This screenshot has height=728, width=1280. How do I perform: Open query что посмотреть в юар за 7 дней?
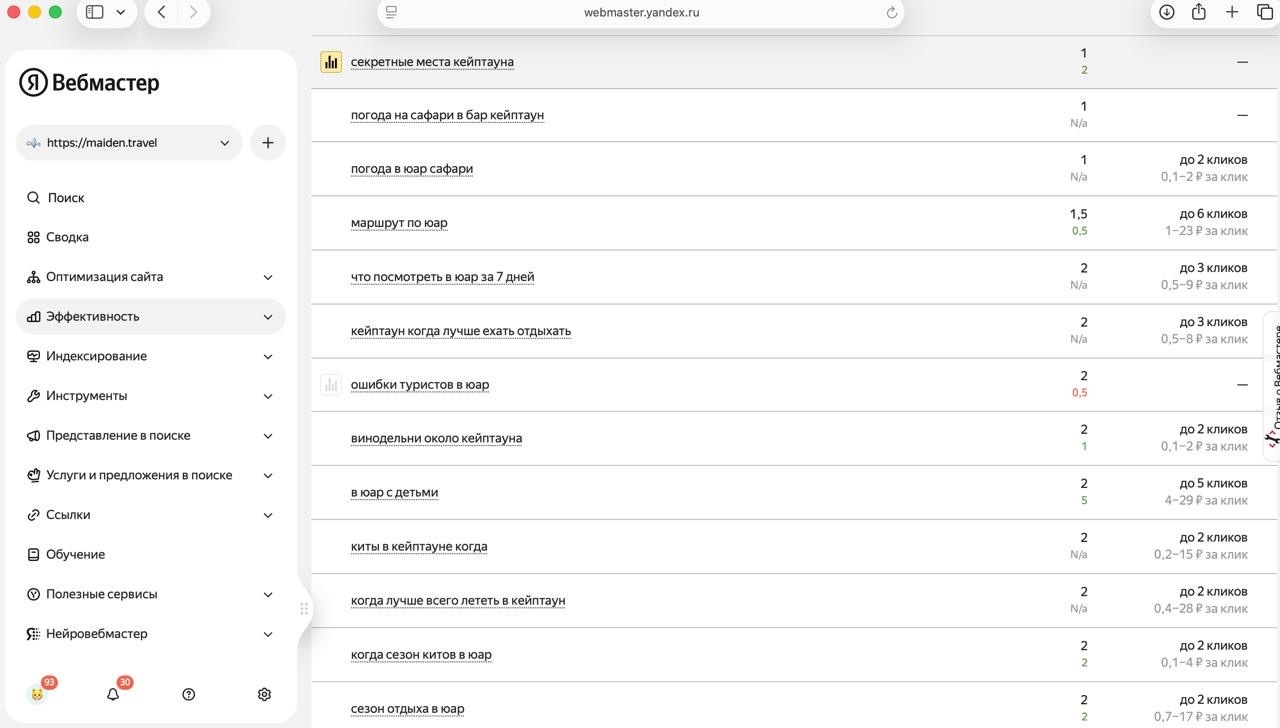point(442,277)
